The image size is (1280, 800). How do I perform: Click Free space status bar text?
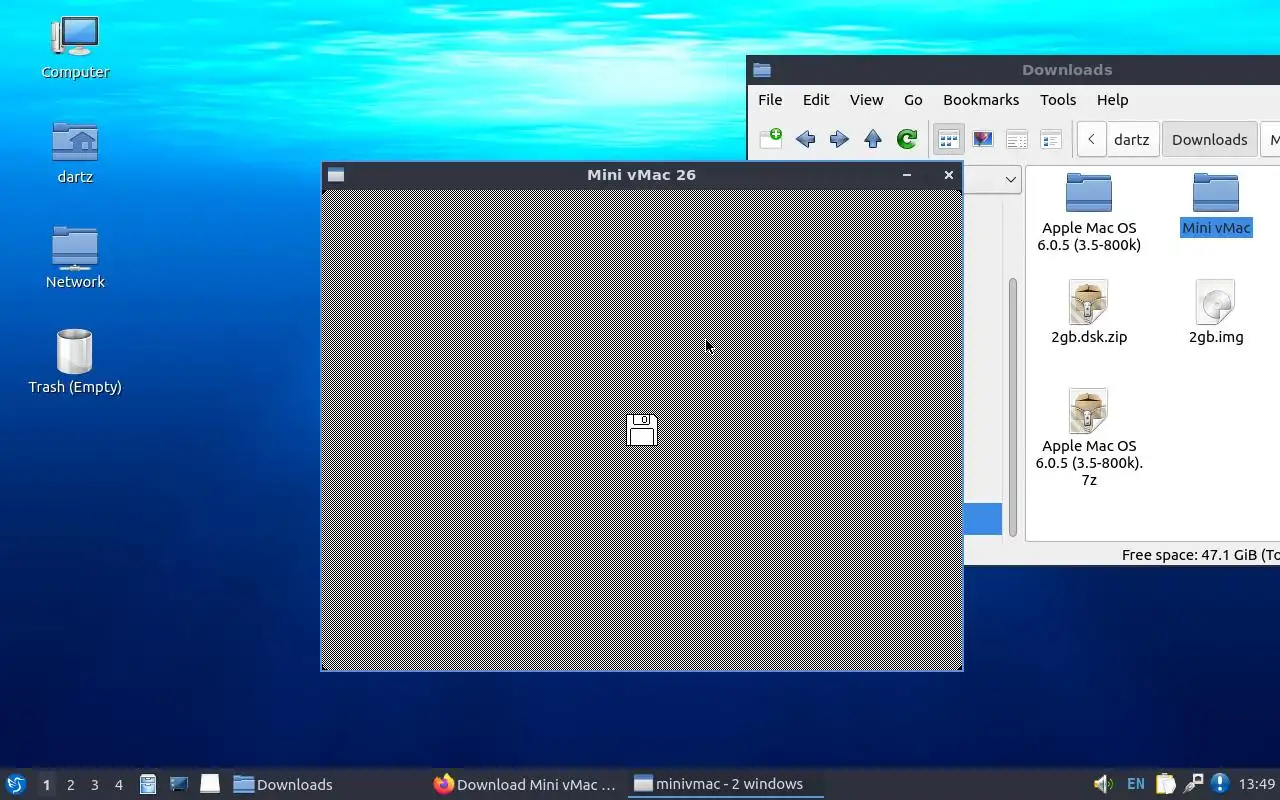pyautogui.click(x=1200, y=555)
